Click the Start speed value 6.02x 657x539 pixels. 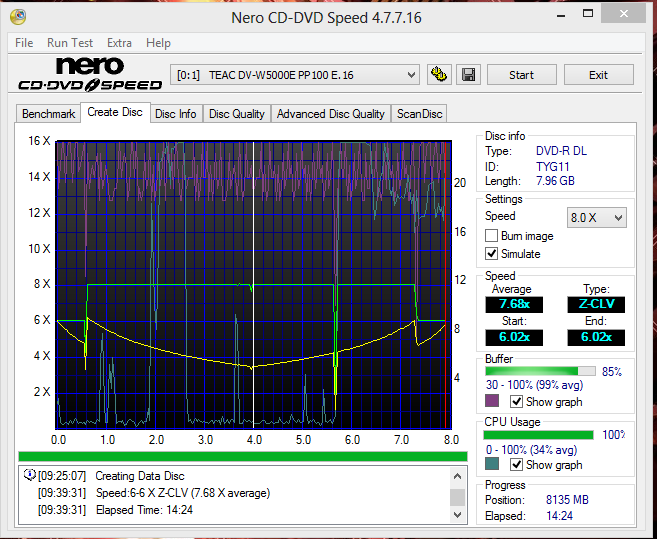(x=514, y=337)
